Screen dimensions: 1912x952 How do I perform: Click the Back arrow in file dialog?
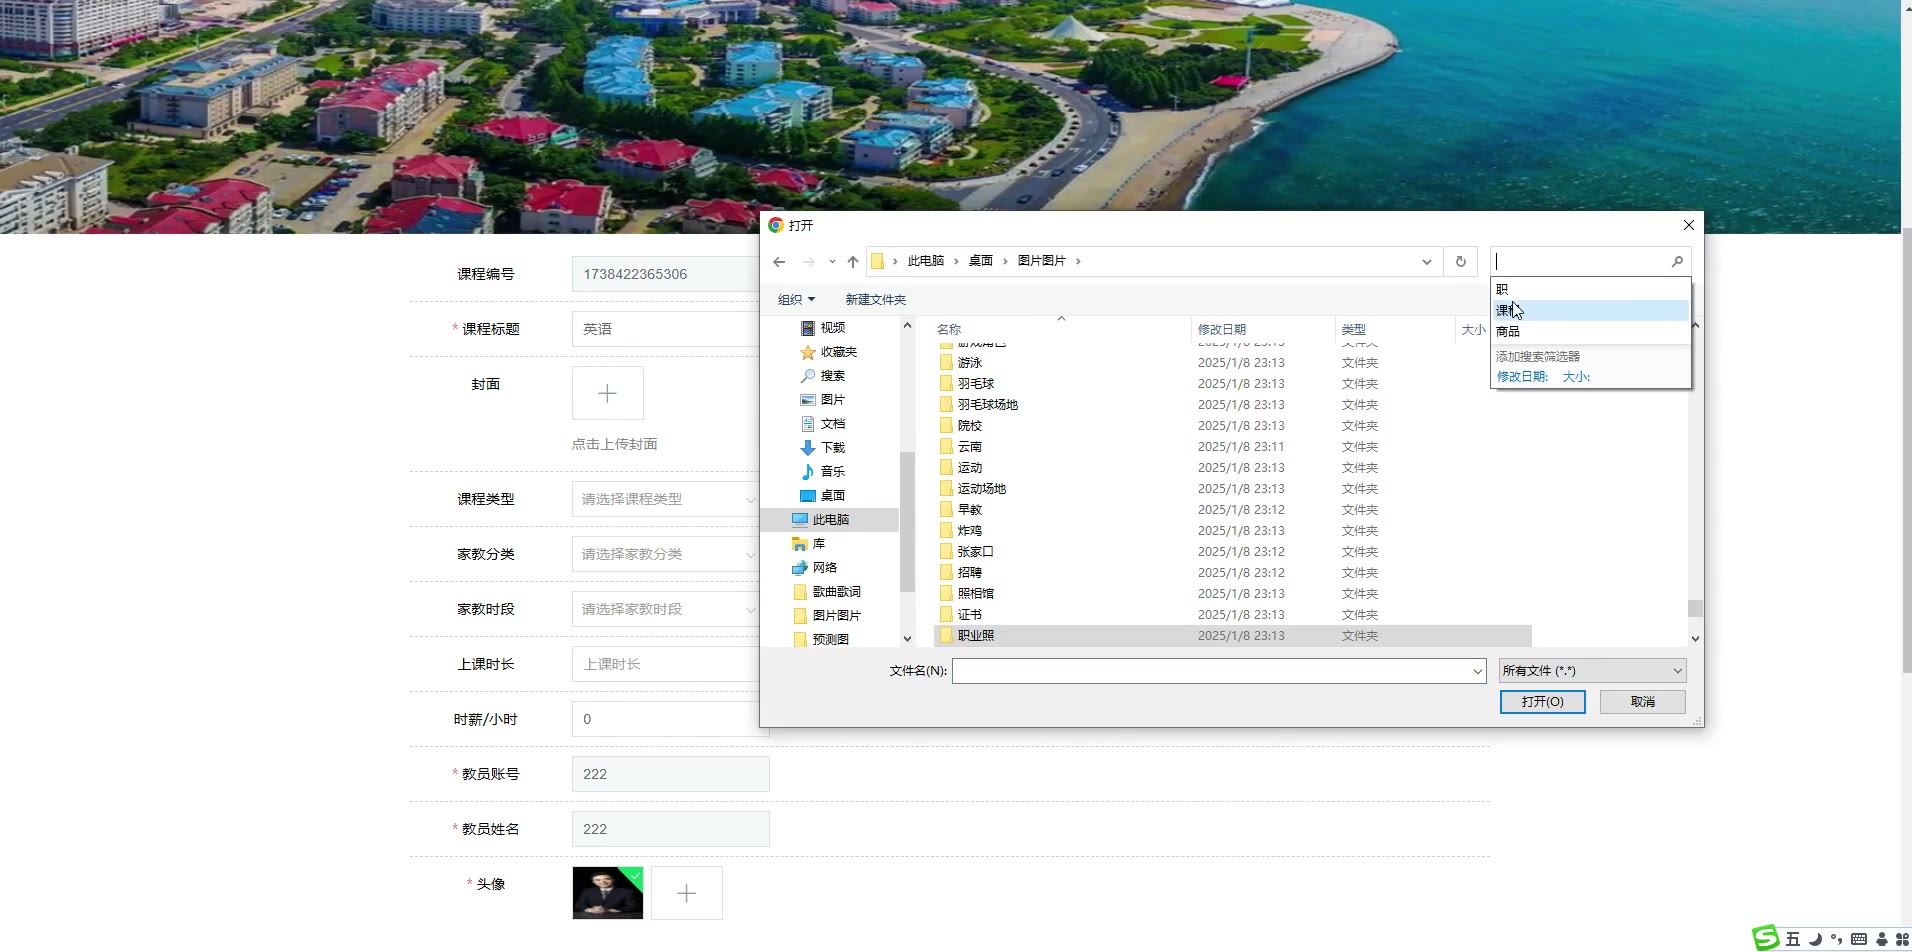coord(779,262)
